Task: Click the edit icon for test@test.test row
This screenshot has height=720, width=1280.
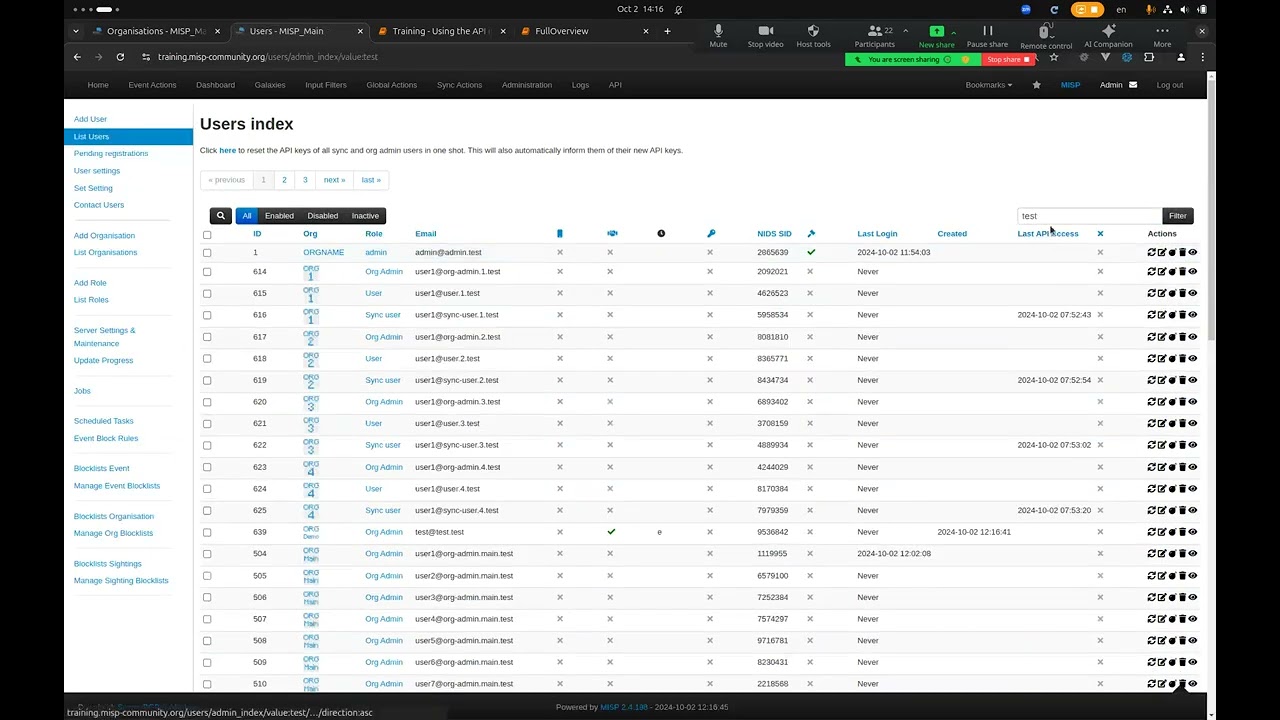Action: tap(1162, 532)
